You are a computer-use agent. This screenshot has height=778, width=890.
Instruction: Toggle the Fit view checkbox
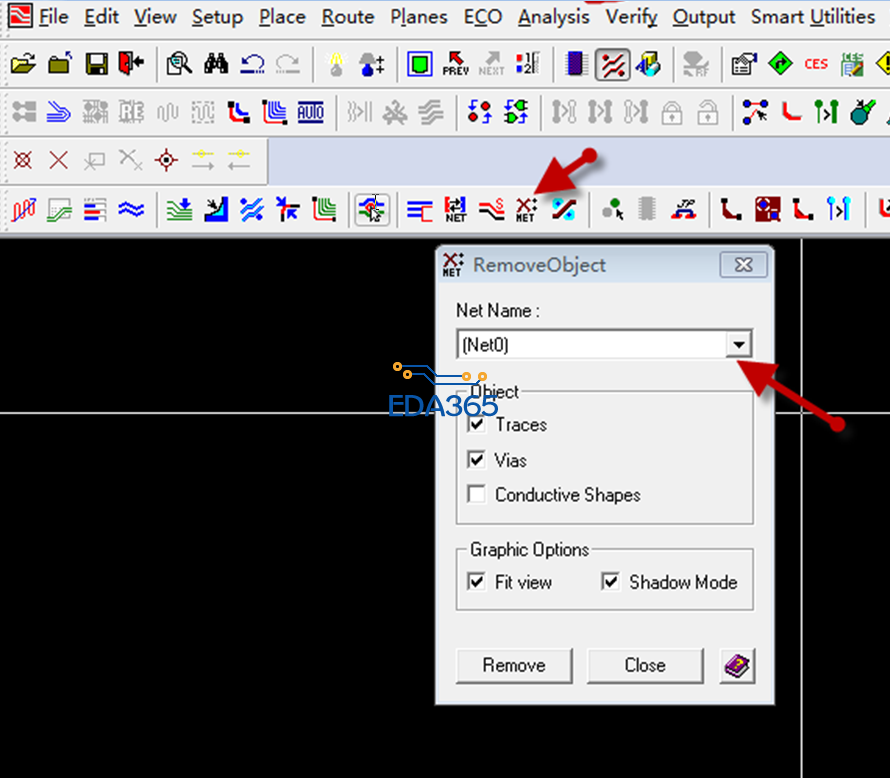tap(476, 582)
